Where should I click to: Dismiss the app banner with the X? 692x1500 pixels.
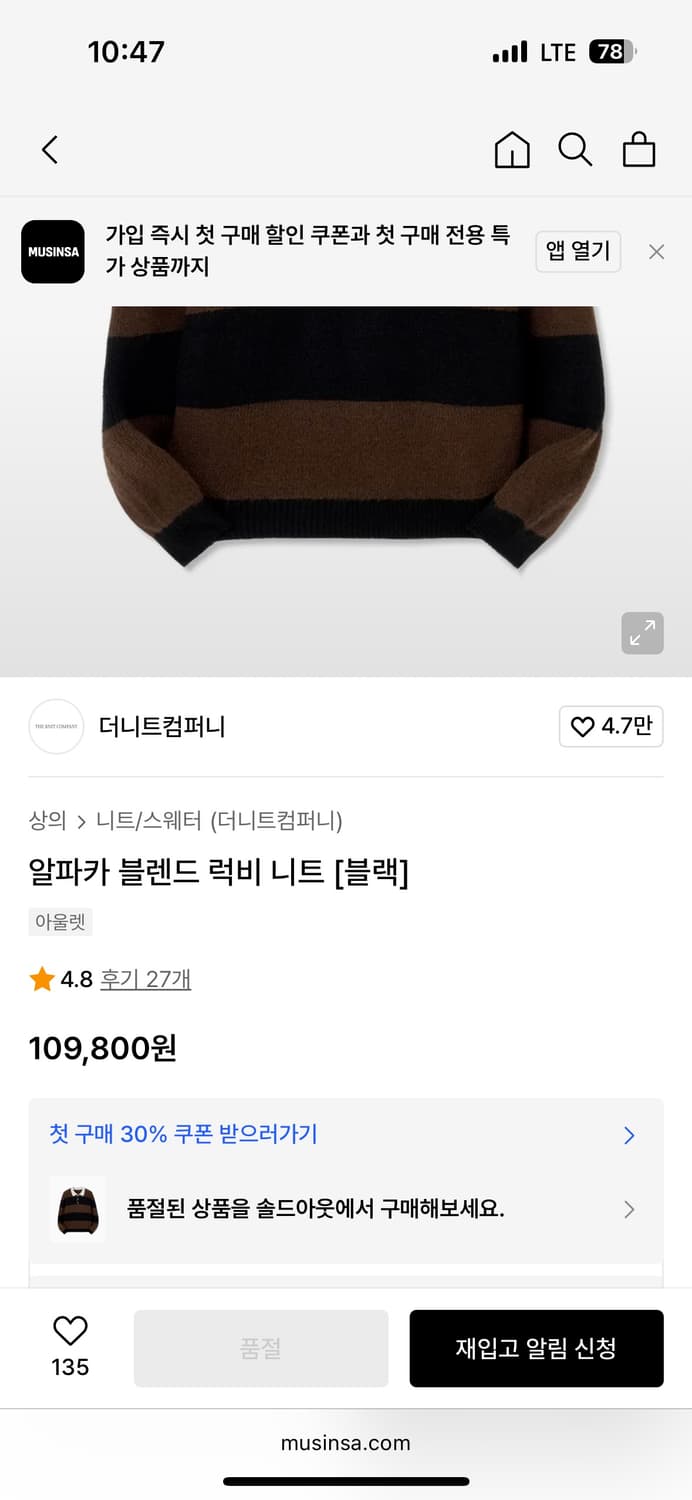[x=656, y=252]
